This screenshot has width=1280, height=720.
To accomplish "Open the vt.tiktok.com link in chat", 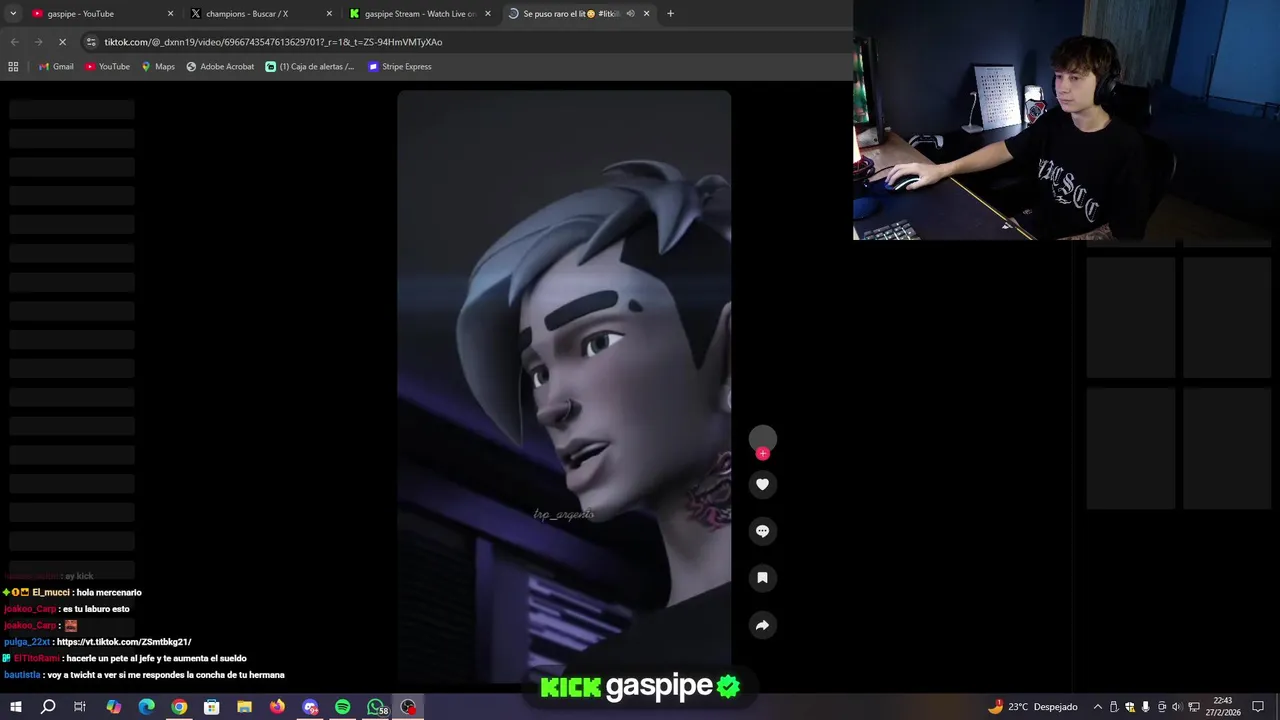I will click(x=124, y=642).
